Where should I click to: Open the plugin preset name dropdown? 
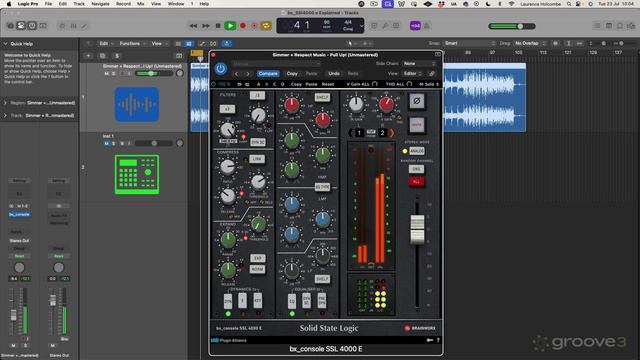[x=276, y=64]
